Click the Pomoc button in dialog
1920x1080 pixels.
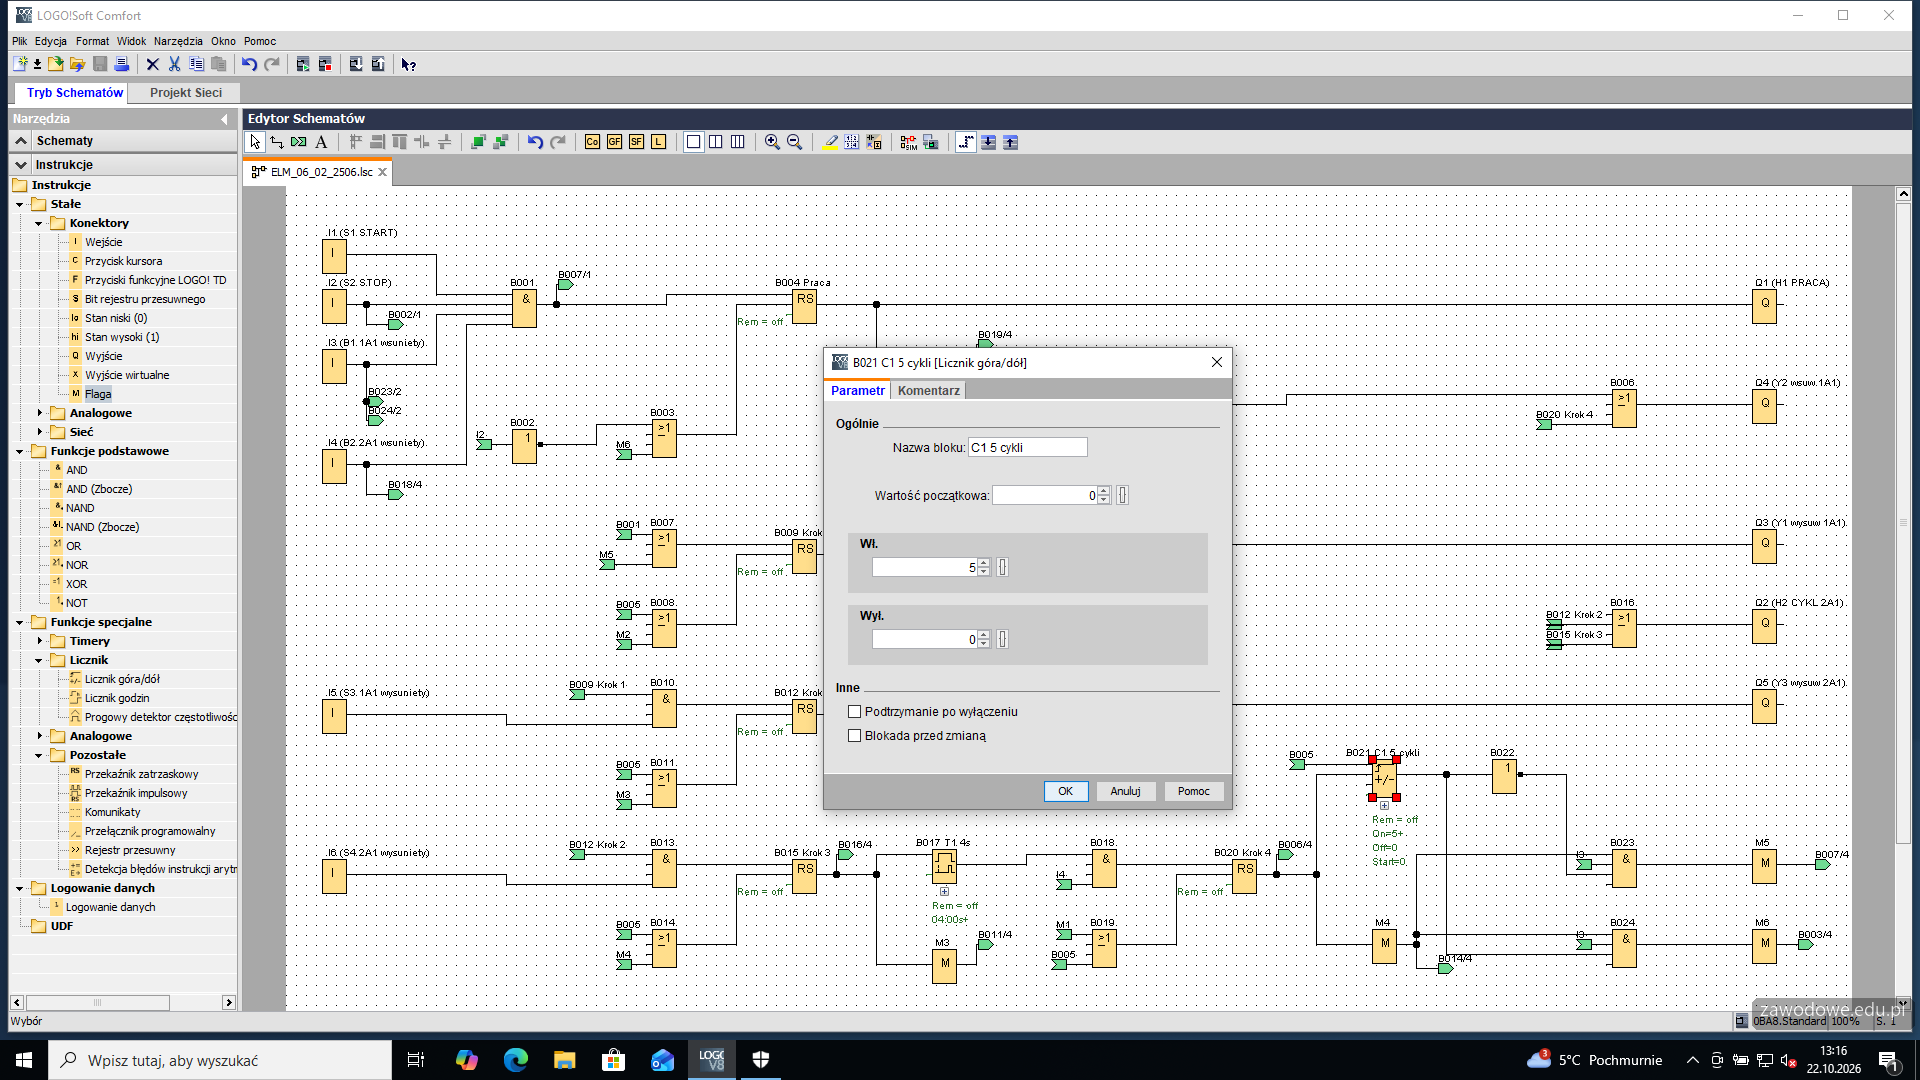(1193, 791)
